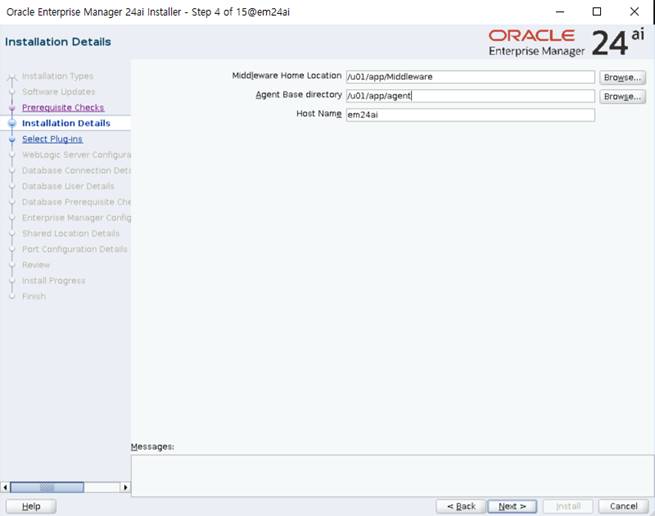The image size is (655, 516).
Task: Focus the Host Name field
Action: click(x=470, y=115)
